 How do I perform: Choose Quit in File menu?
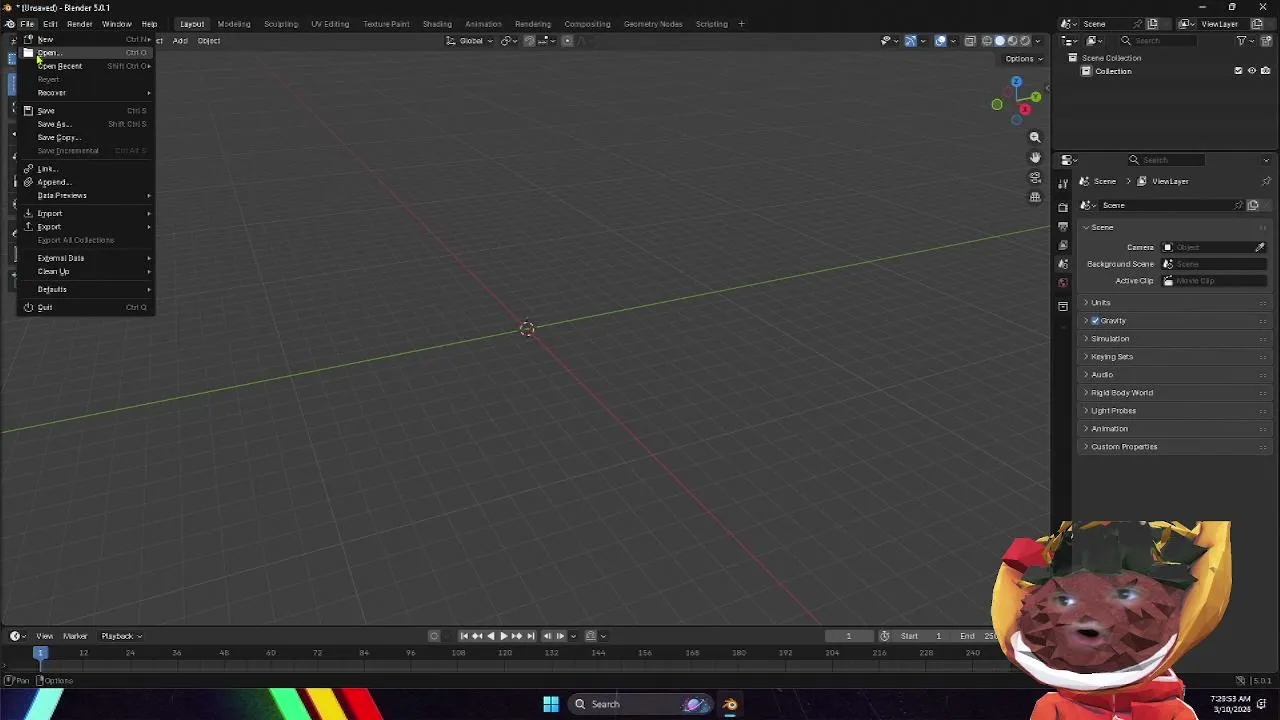pos(86,308)
